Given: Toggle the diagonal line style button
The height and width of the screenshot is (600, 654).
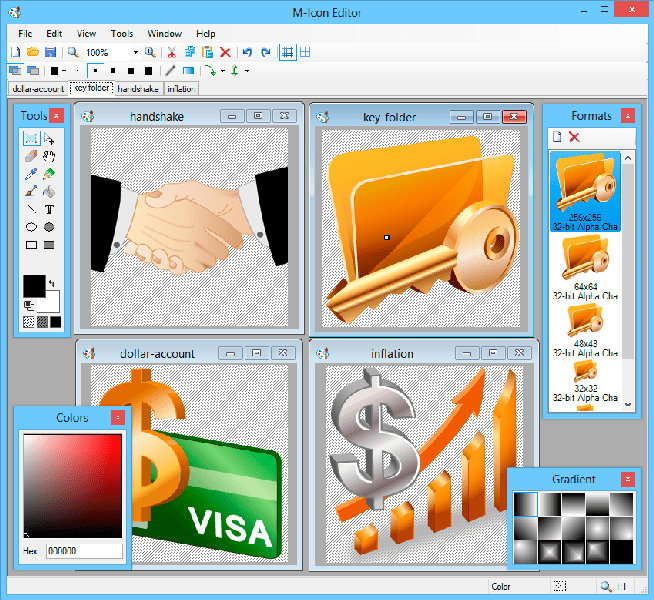Looking at the screenshot, I should 170,71.
